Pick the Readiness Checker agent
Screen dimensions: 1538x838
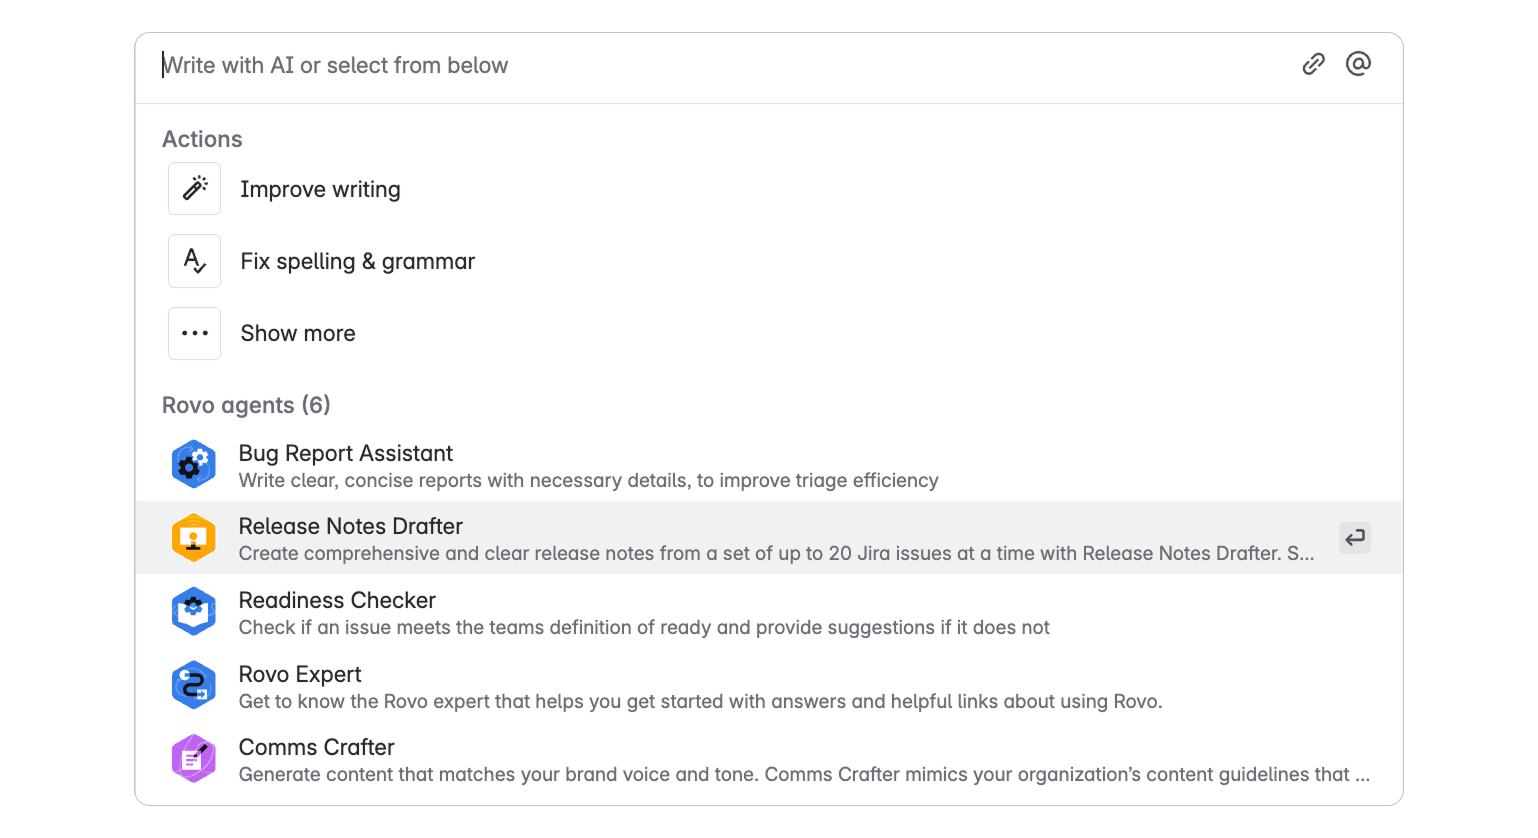click(769, 612)
